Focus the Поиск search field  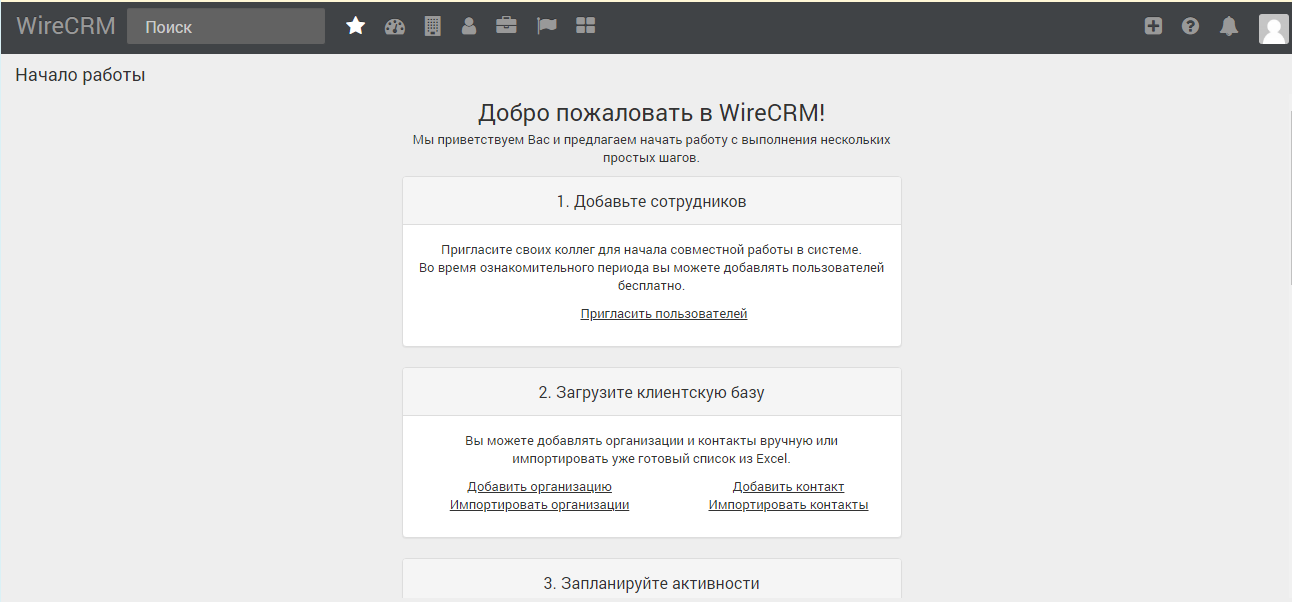click(x=226, y=27)
